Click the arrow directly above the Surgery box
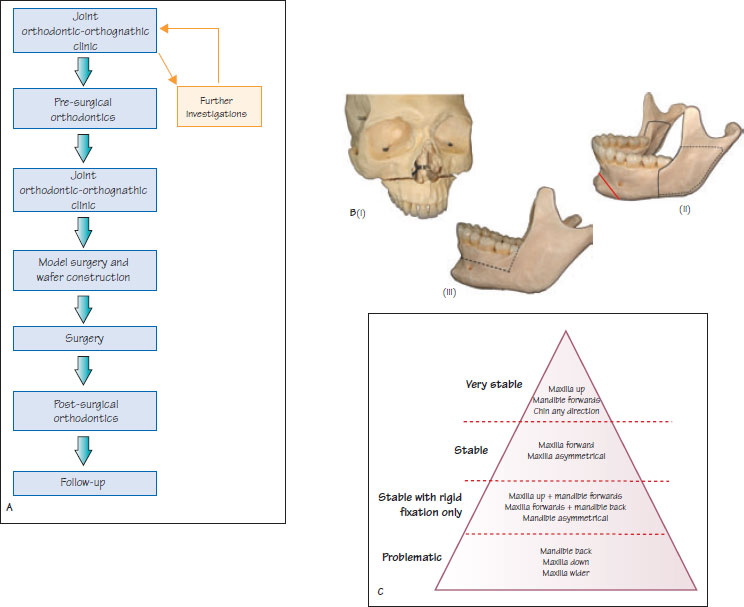 (x=85, y=306)
